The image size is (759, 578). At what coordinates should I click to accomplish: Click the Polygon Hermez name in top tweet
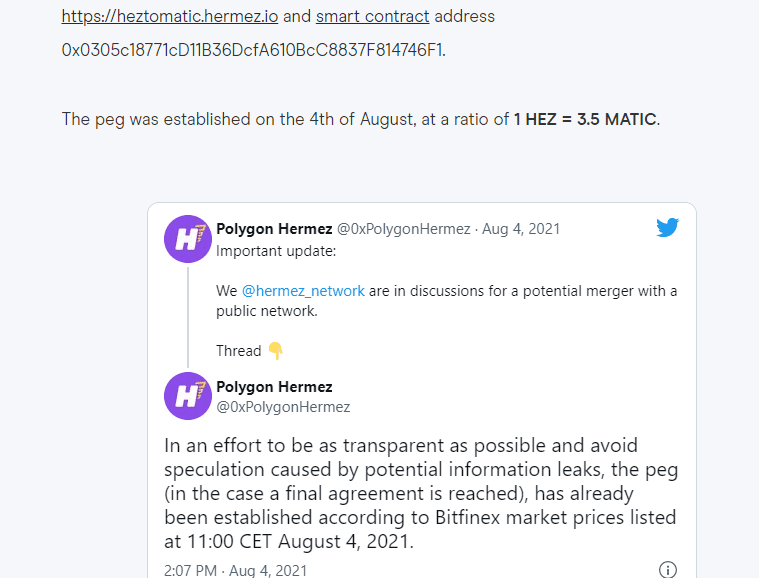(274, 228)
